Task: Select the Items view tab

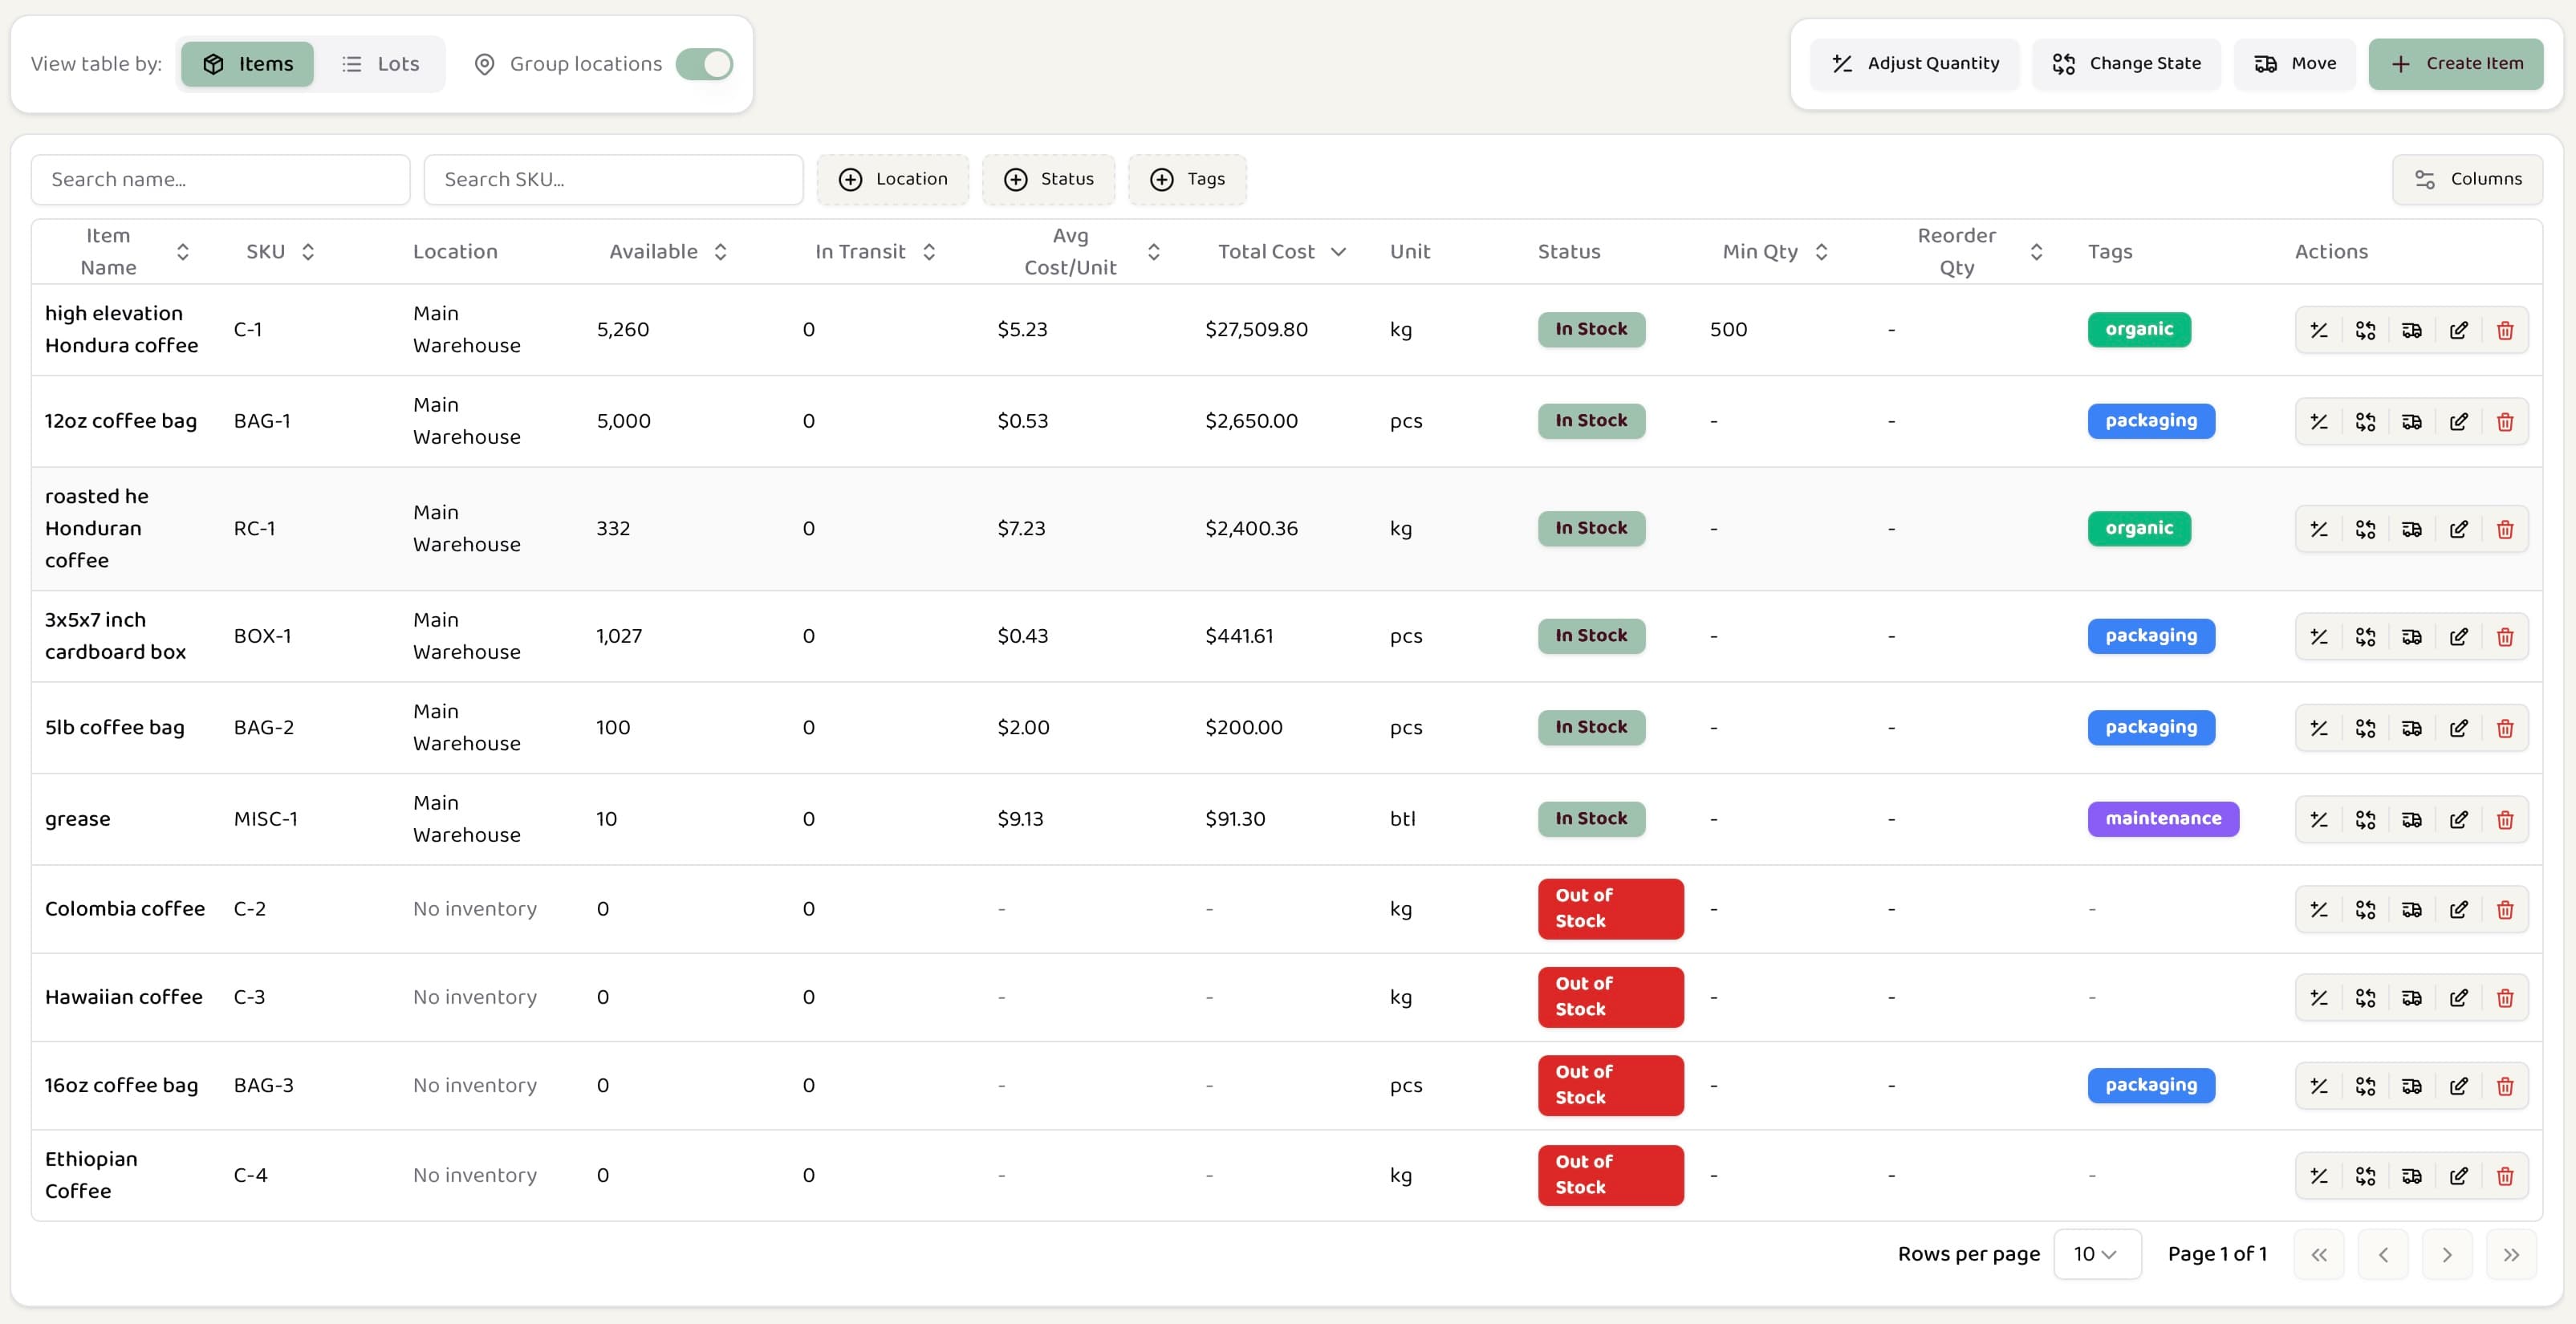Action: click(247, 63)
